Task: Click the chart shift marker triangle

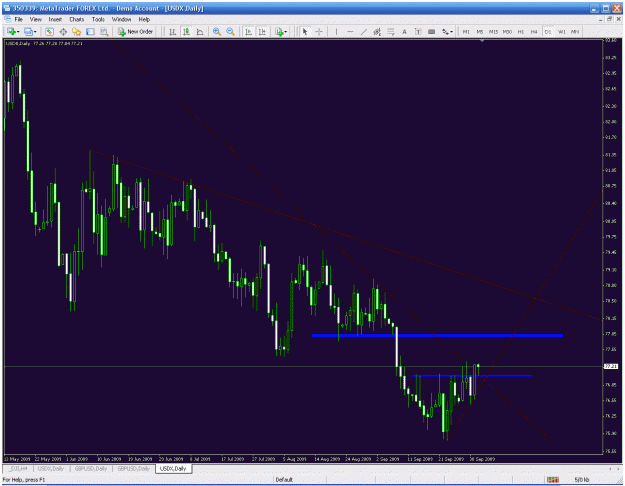Action: click(482, 41)
